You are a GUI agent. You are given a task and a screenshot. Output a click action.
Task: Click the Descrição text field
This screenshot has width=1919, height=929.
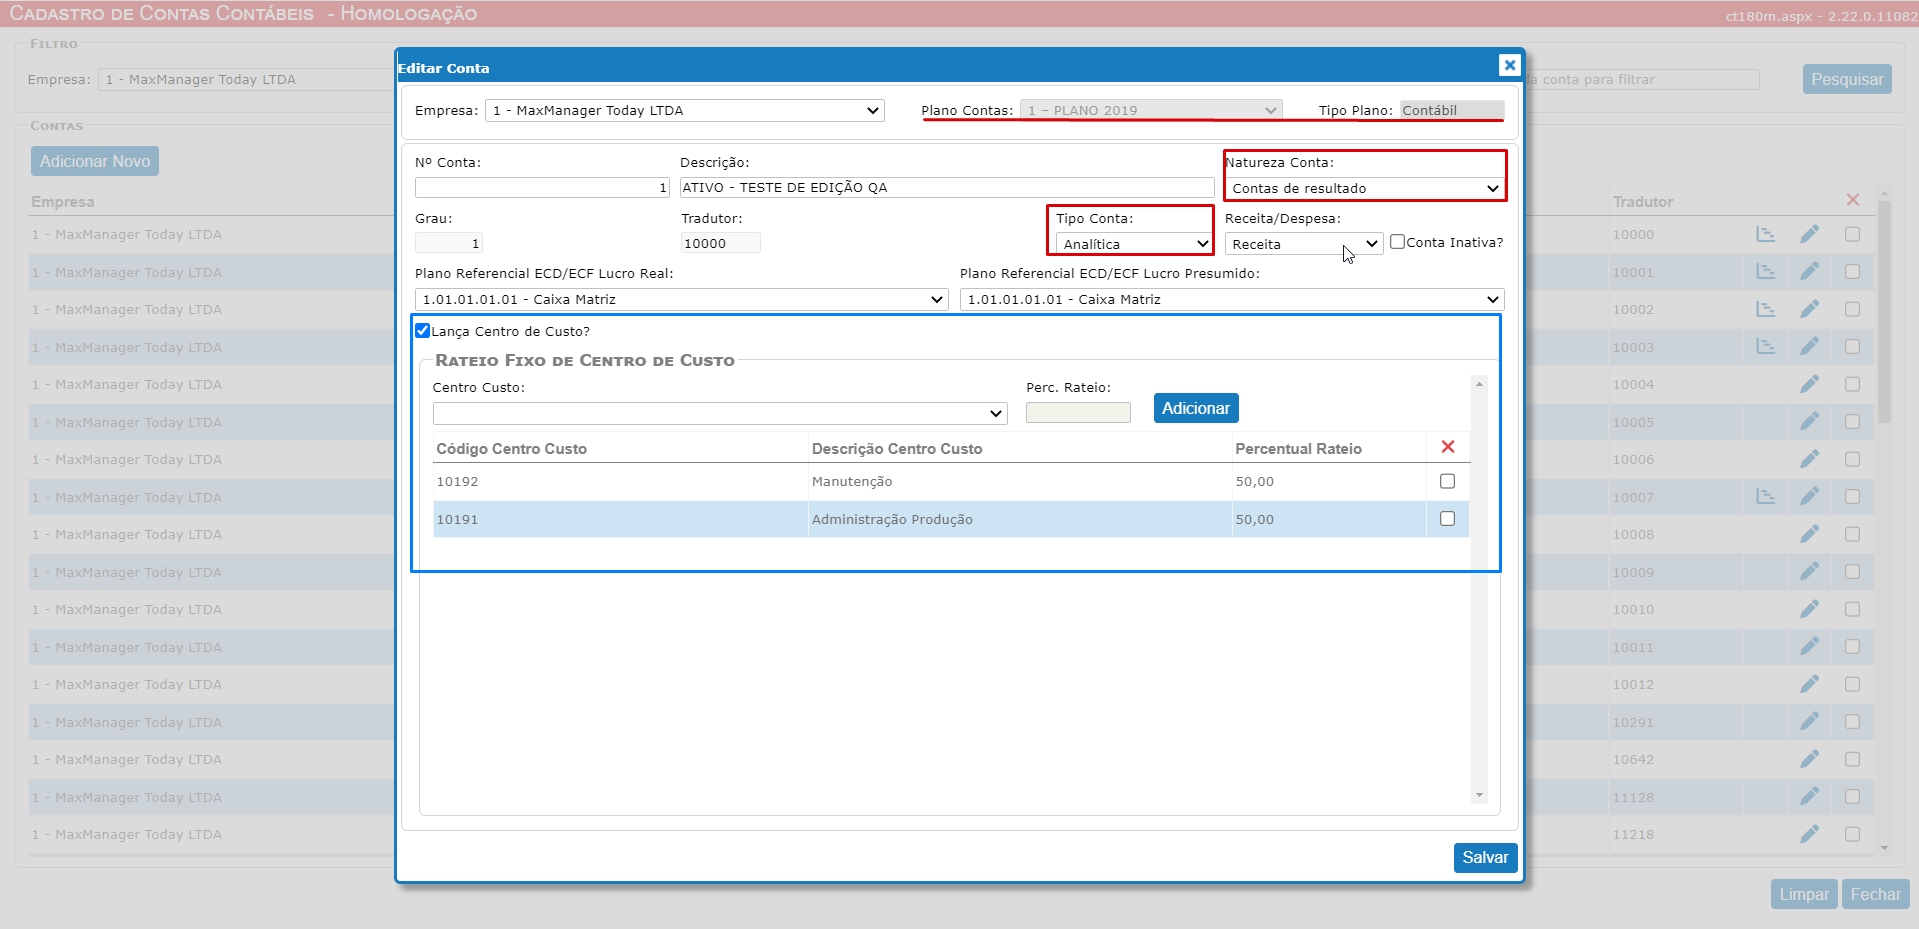click(947, 187)
